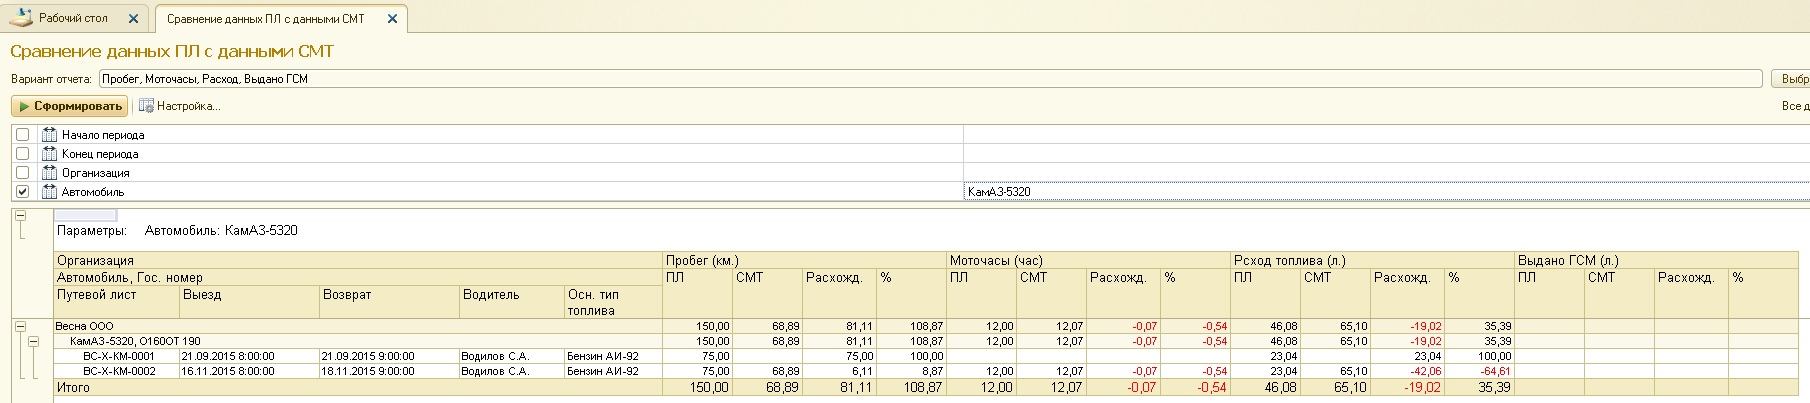Click the Настройка settings icon
The height and width of the screenshot is (403, 1810).
click(146, 106)
